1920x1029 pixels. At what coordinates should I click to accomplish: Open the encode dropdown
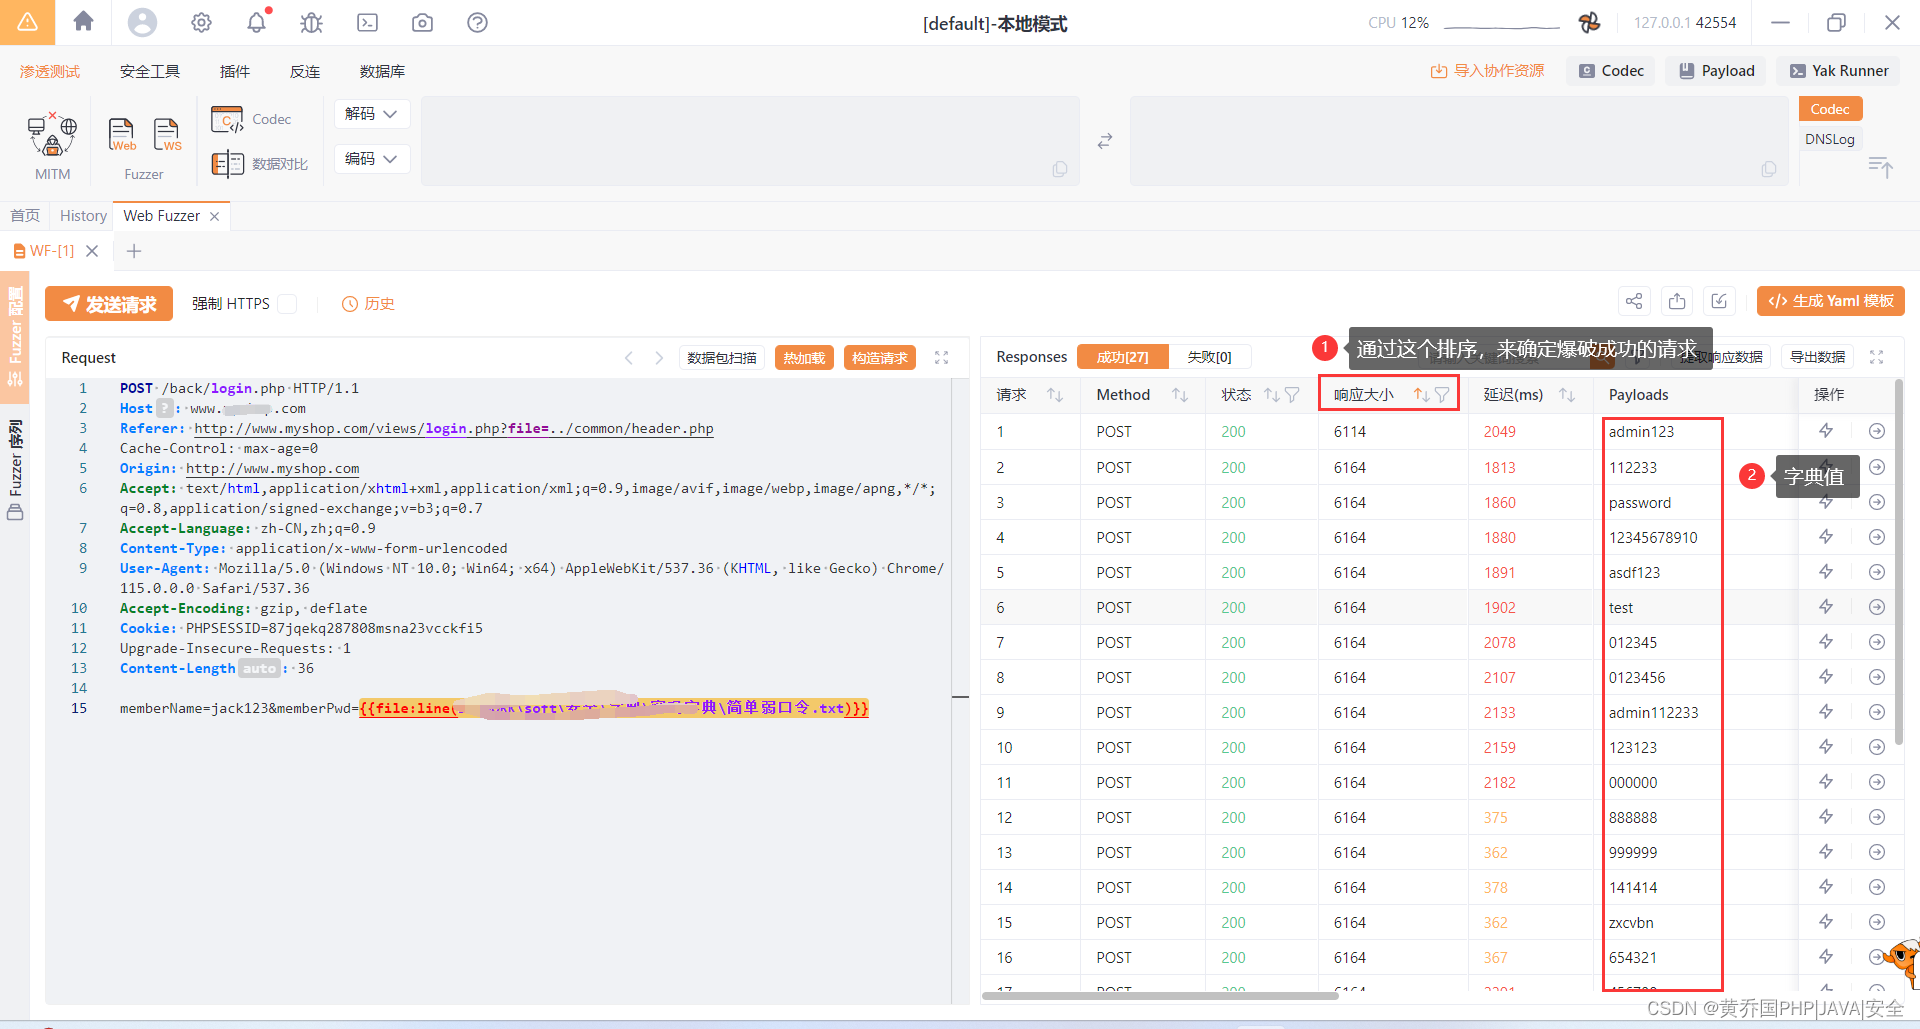coord(371,159)
